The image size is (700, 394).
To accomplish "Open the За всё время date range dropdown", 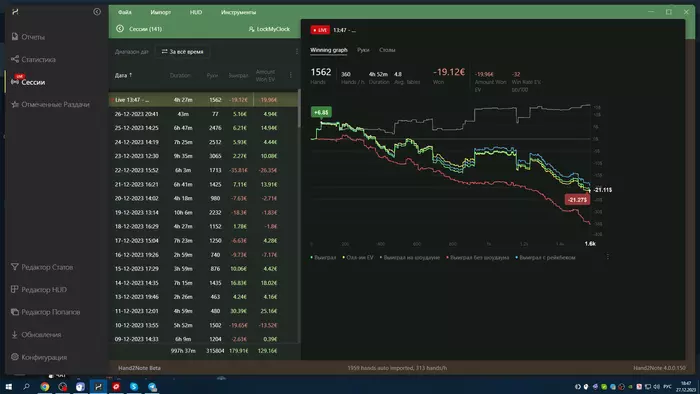I will 182,52.
